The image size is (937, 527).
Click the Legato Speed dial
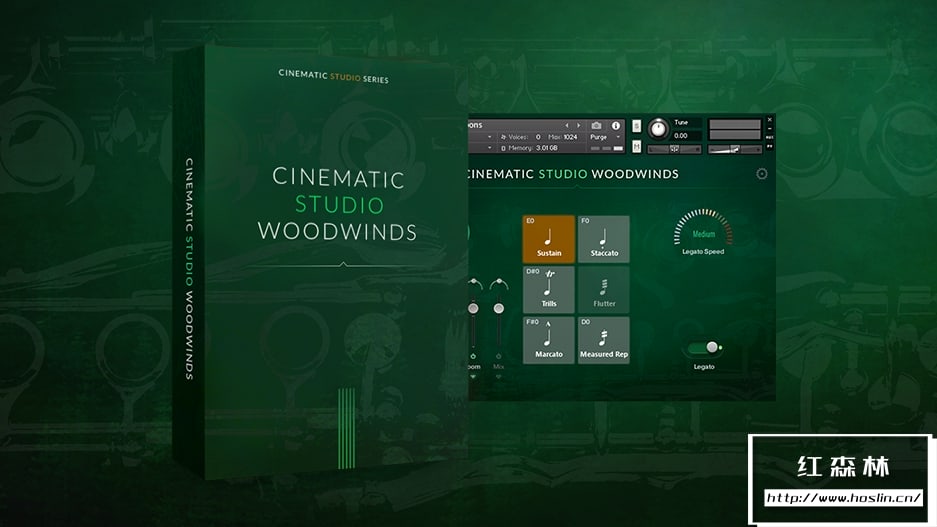703,228
